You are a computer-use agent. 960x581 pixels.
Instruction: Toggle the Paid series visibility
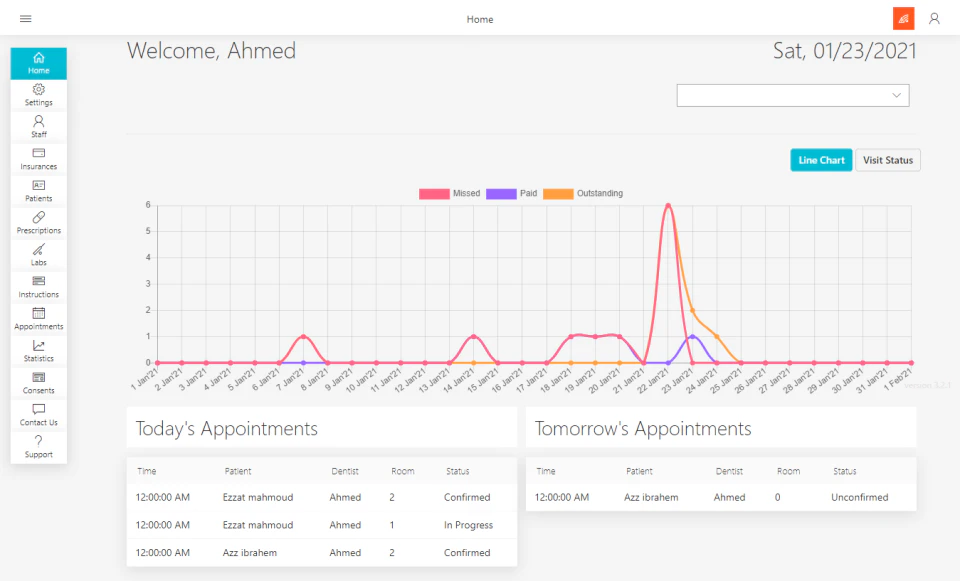516,194
